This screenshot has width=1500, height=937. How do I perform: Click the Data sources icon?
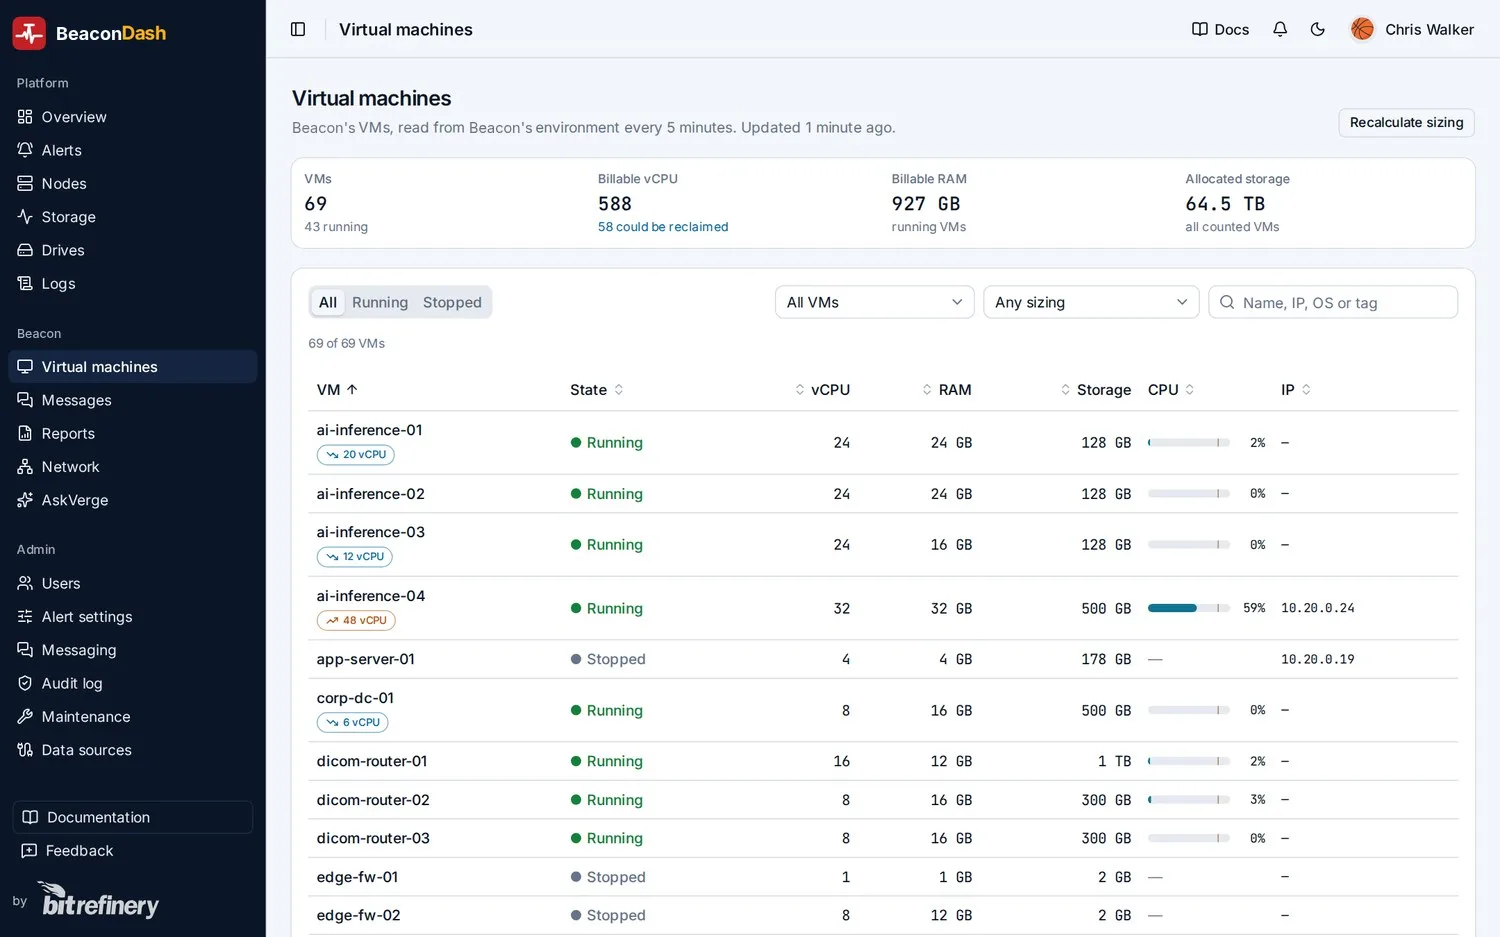(25, 750)
